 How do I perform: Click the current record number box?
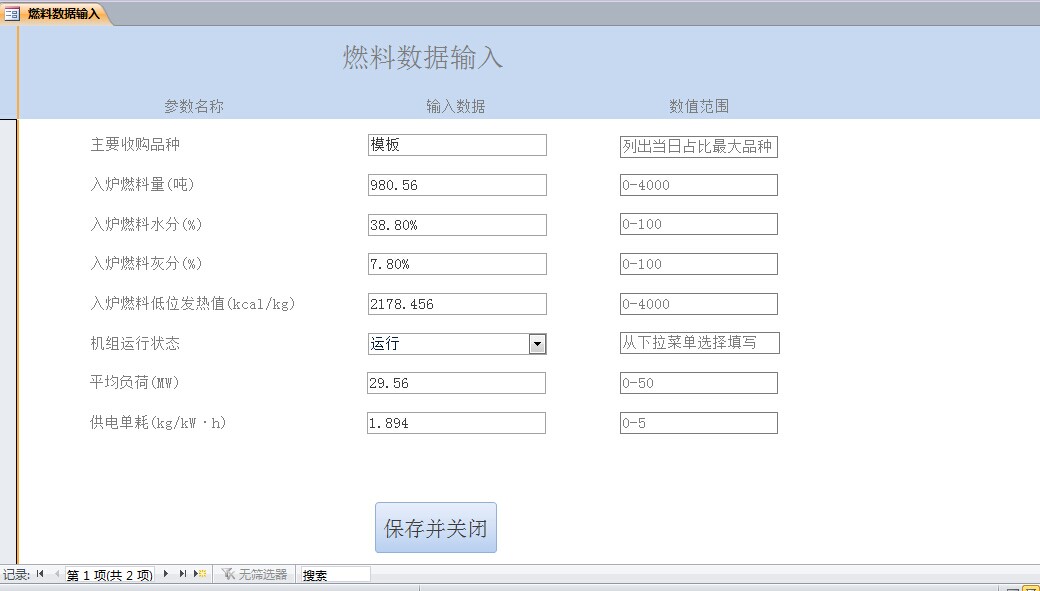click(x=109, y=574)
